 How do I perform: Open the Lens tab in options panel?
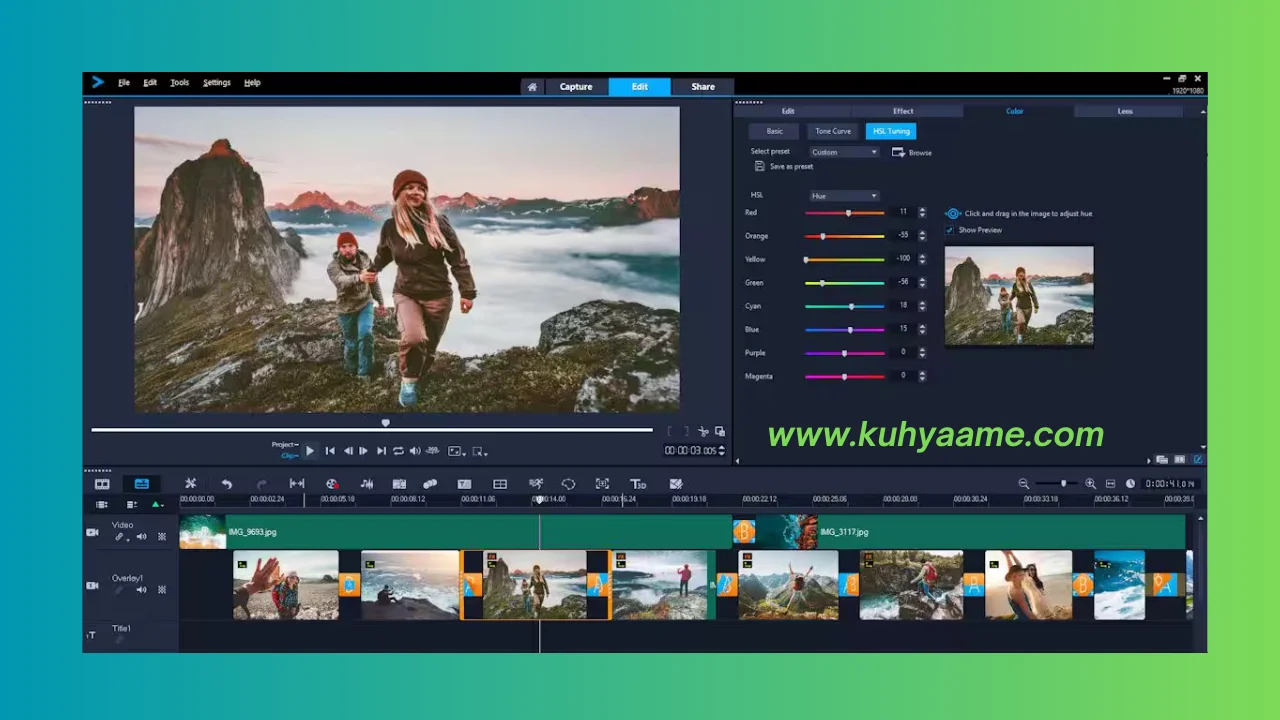click(1125, 111)
